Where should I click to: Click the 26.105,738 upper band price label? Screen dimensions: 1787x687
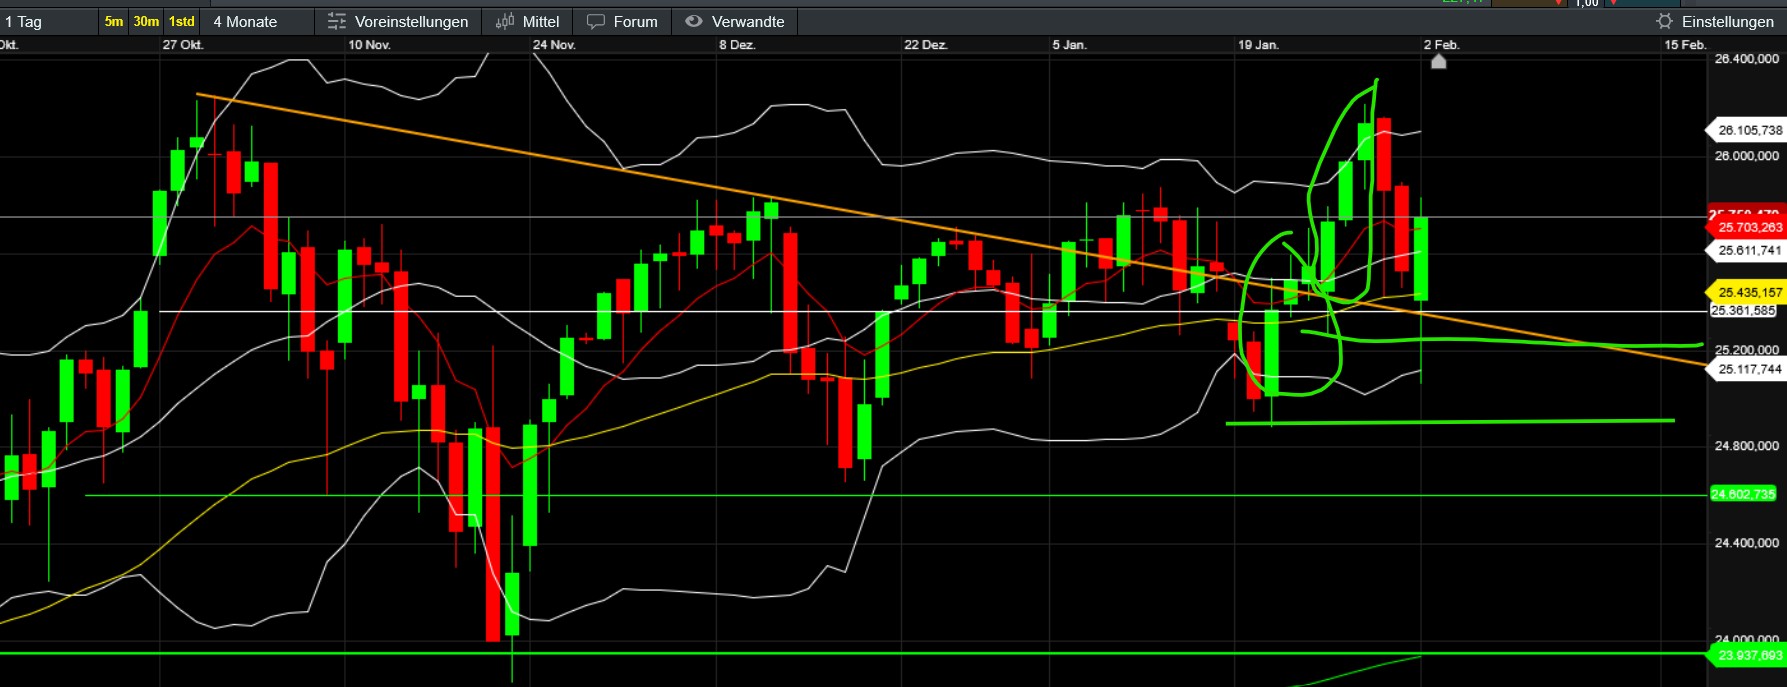(1748, 130)
